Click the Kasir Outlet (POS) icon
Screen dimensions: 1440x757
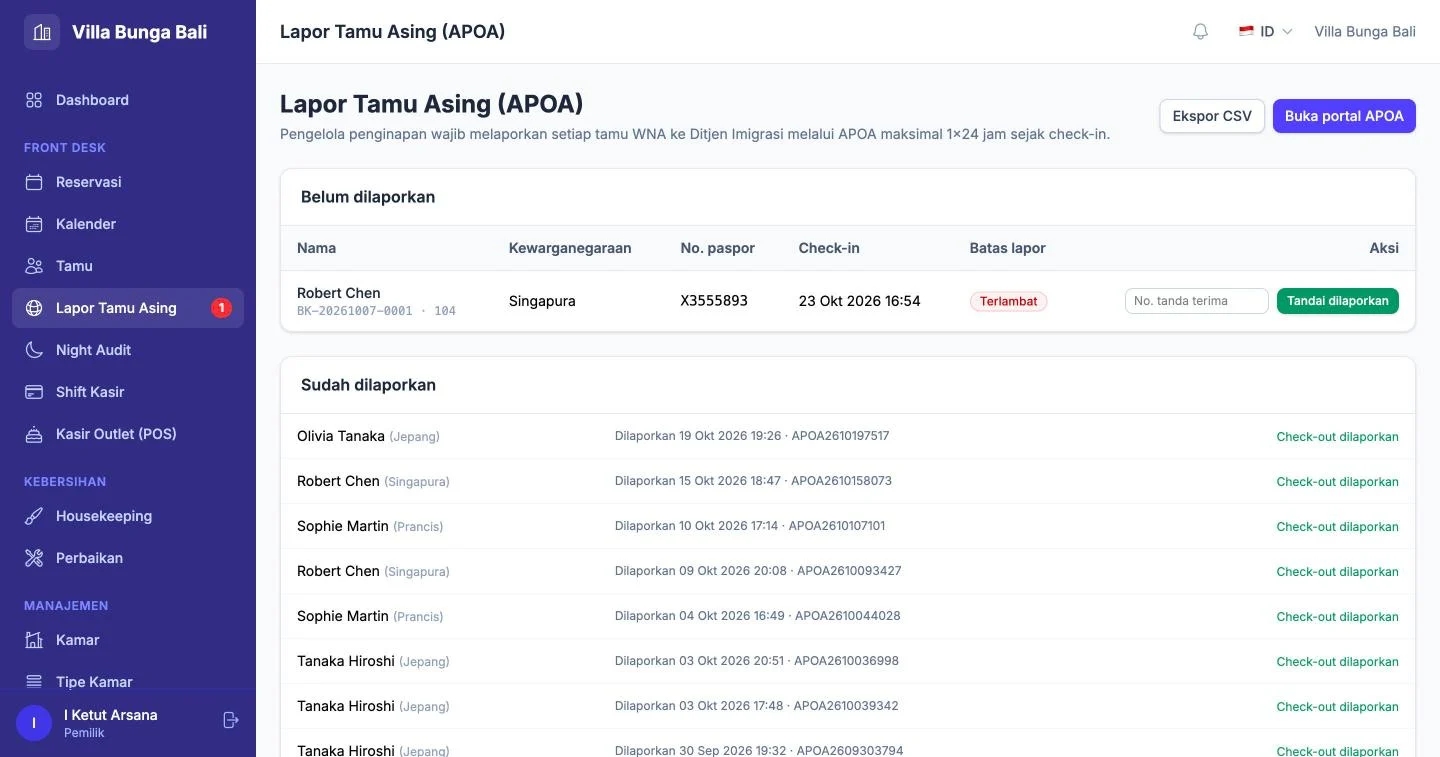[34, 434]
